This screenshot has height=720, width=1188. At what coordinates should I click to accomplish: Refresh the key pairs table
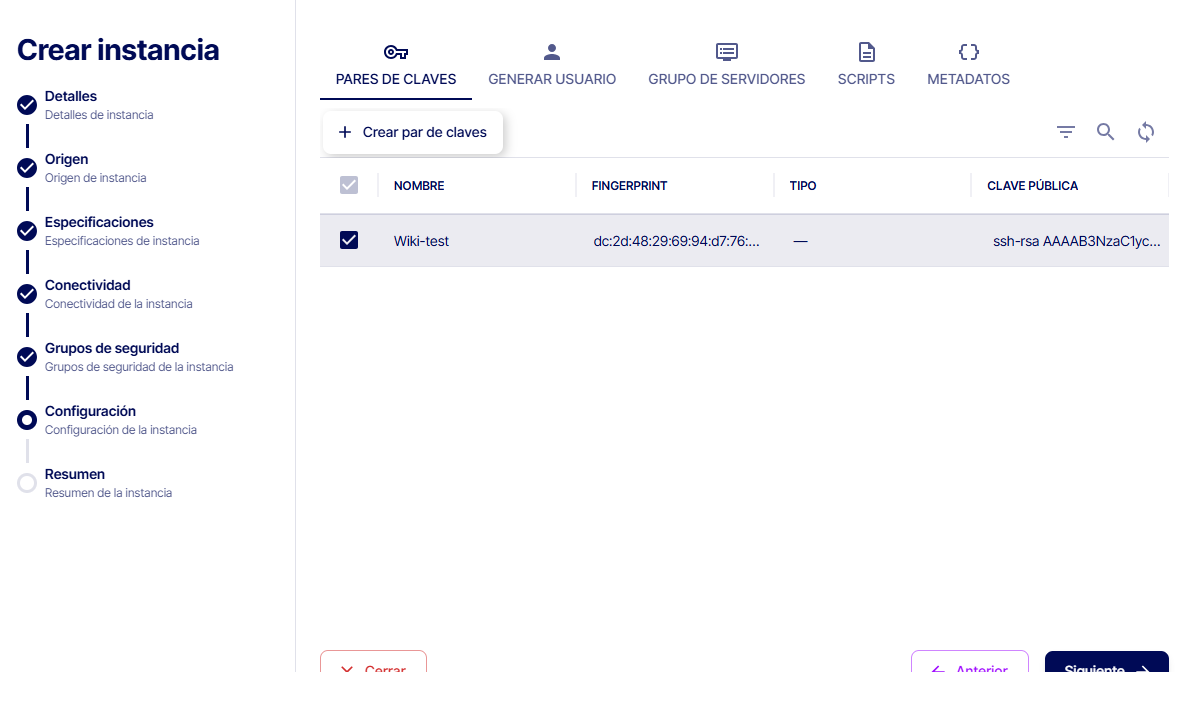(x=1146, y=132)
